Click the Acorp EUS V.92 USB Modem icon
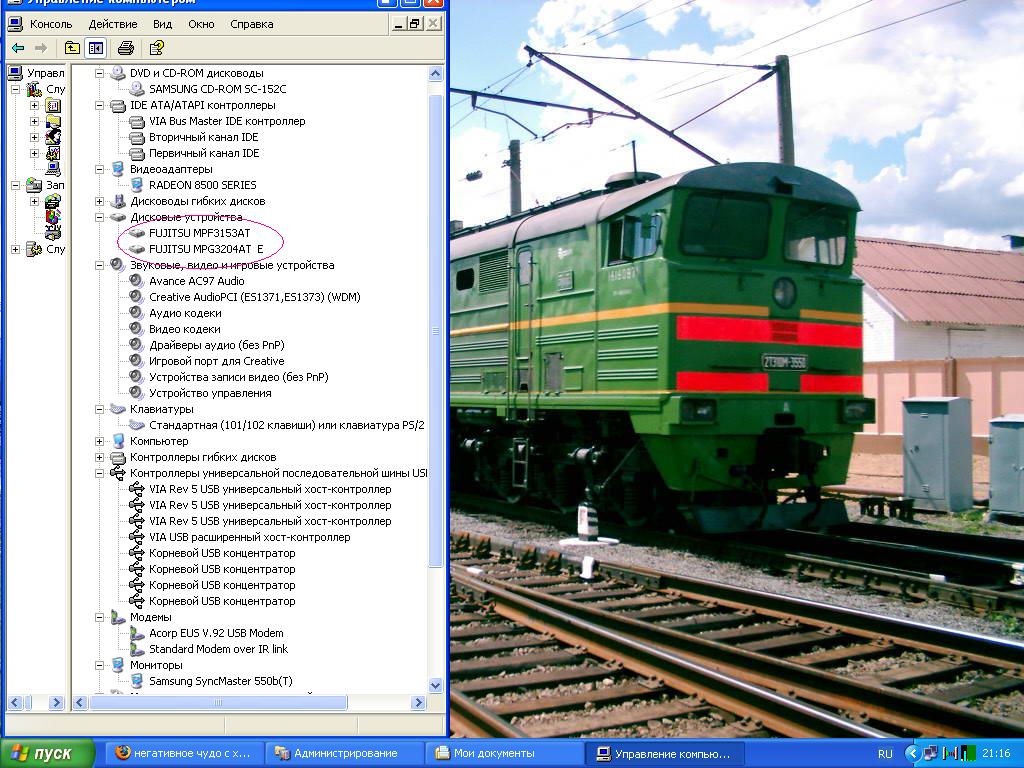Viewport: 1024px width, 768px height. (x=136, y=633)
